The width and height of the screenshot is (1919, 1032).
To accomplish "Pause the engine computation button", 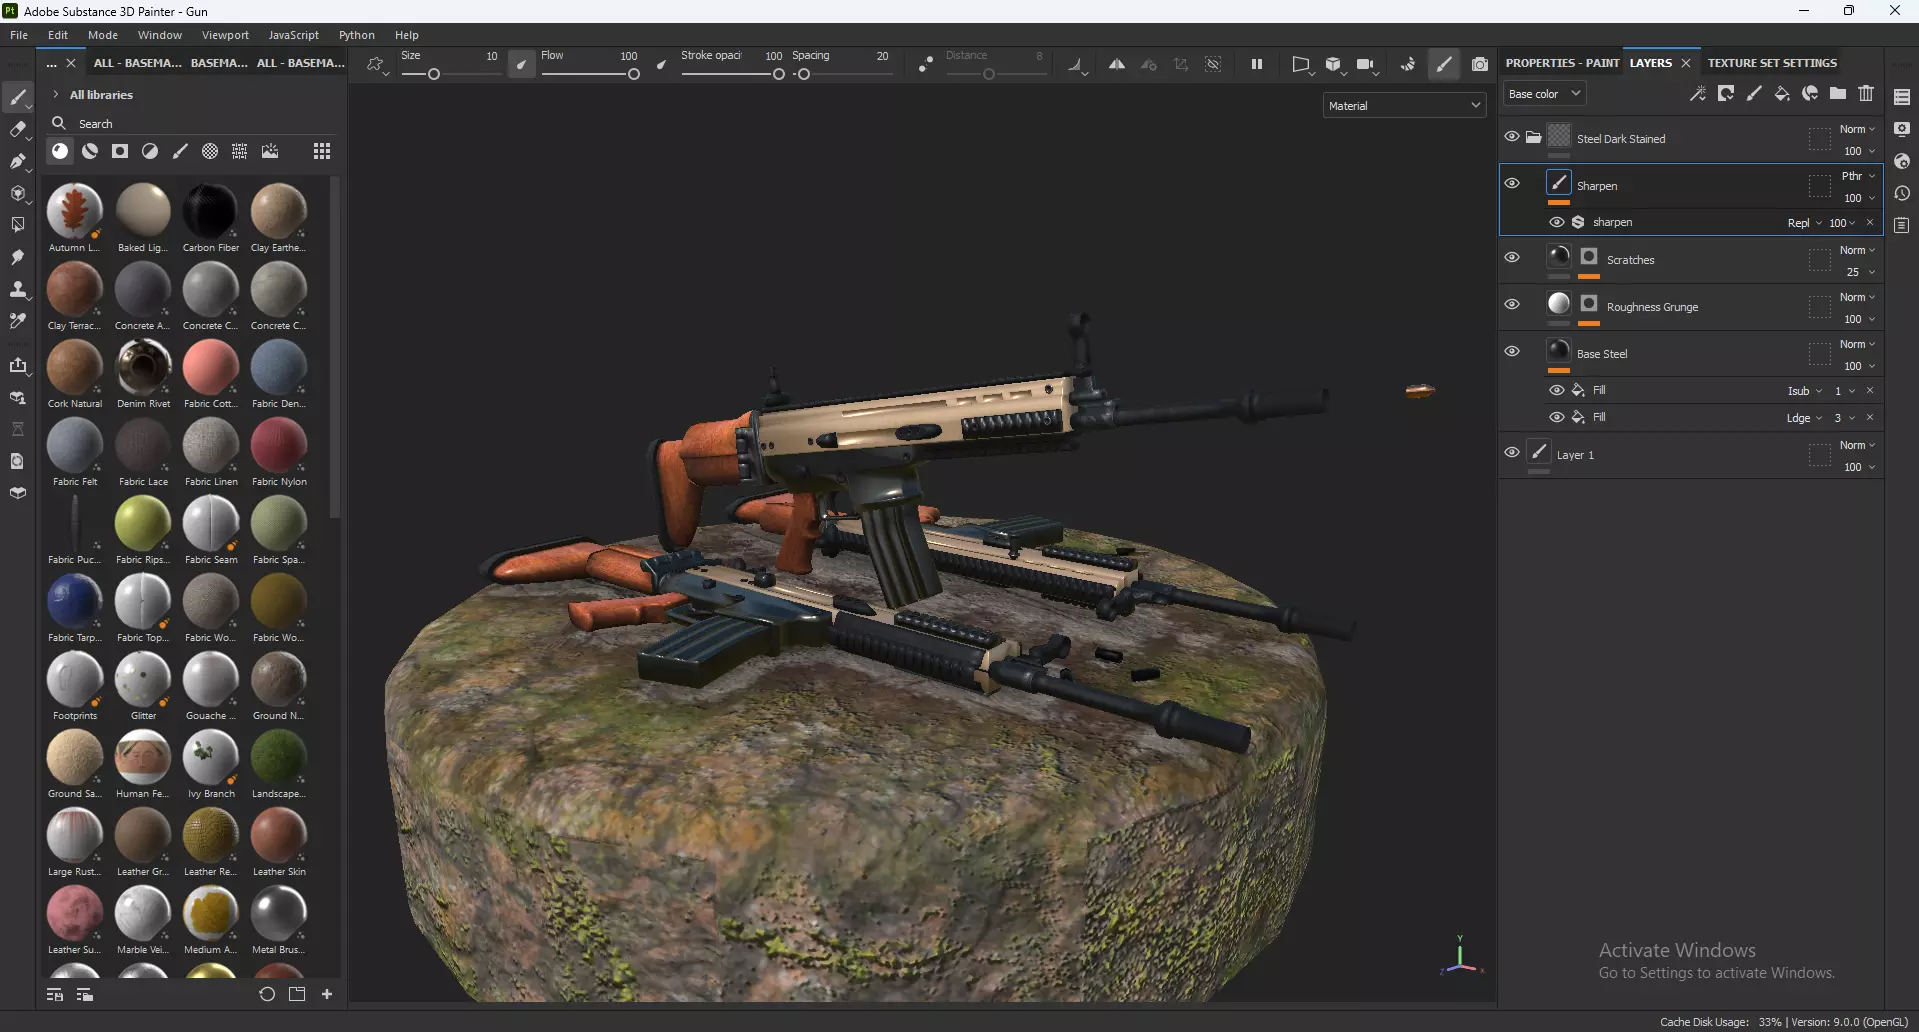I will [x=1257, y=64].
